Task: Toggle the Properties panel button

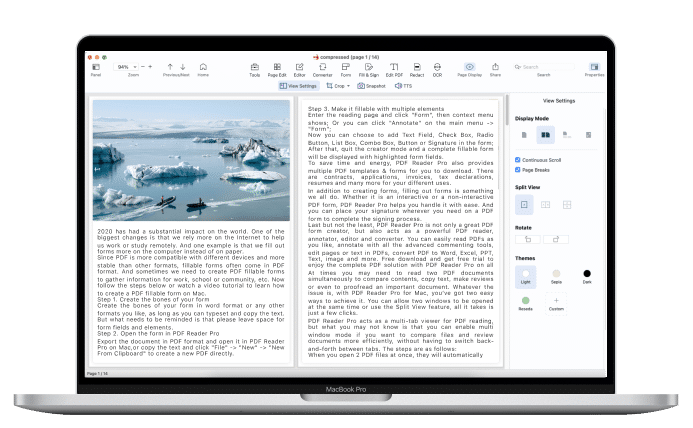Action: (593, 68)
